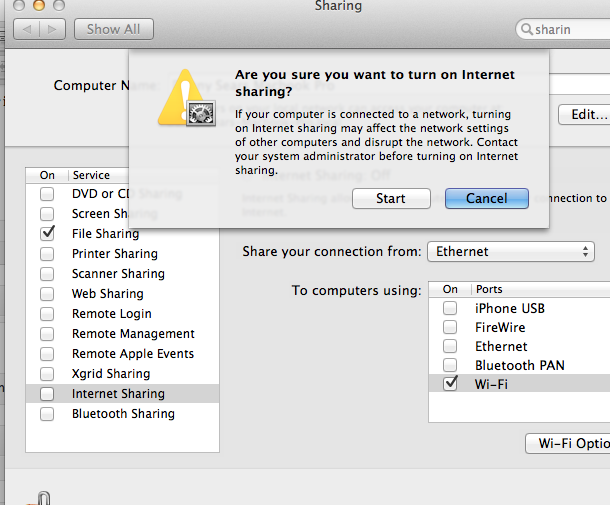This screenshot has height=505, width=610.
Task: Click the yellow minimize window button
Action: [x=39, y=5]
